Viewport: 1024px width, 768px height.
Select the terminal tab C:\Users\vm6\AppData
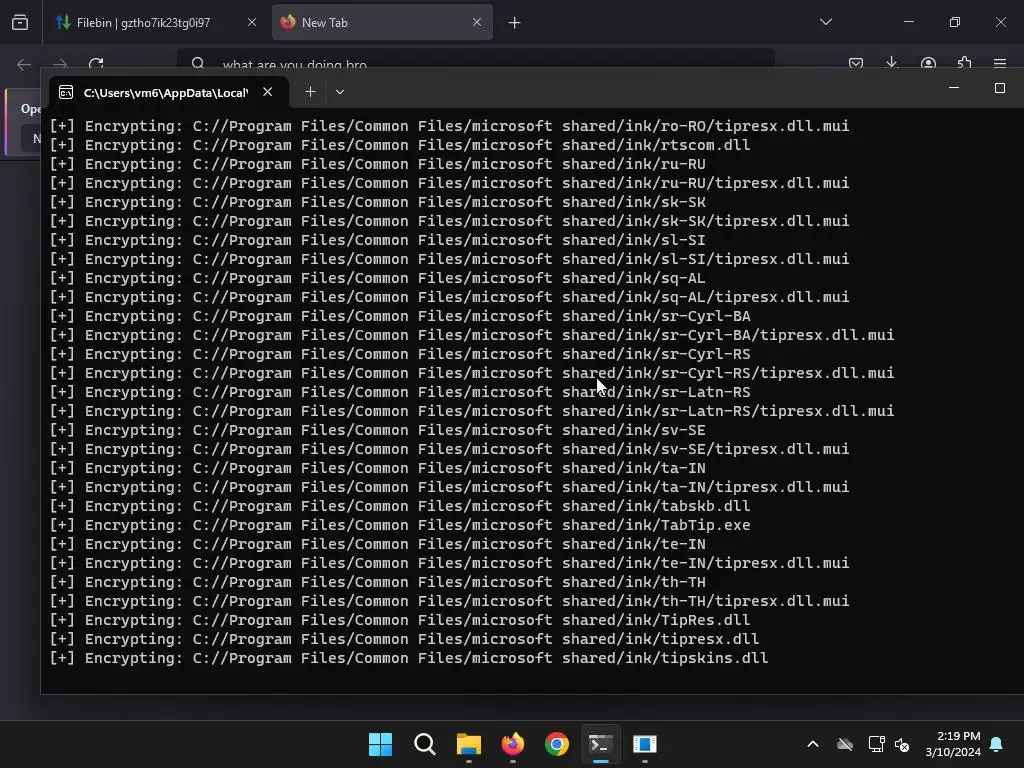pos(167,92)
